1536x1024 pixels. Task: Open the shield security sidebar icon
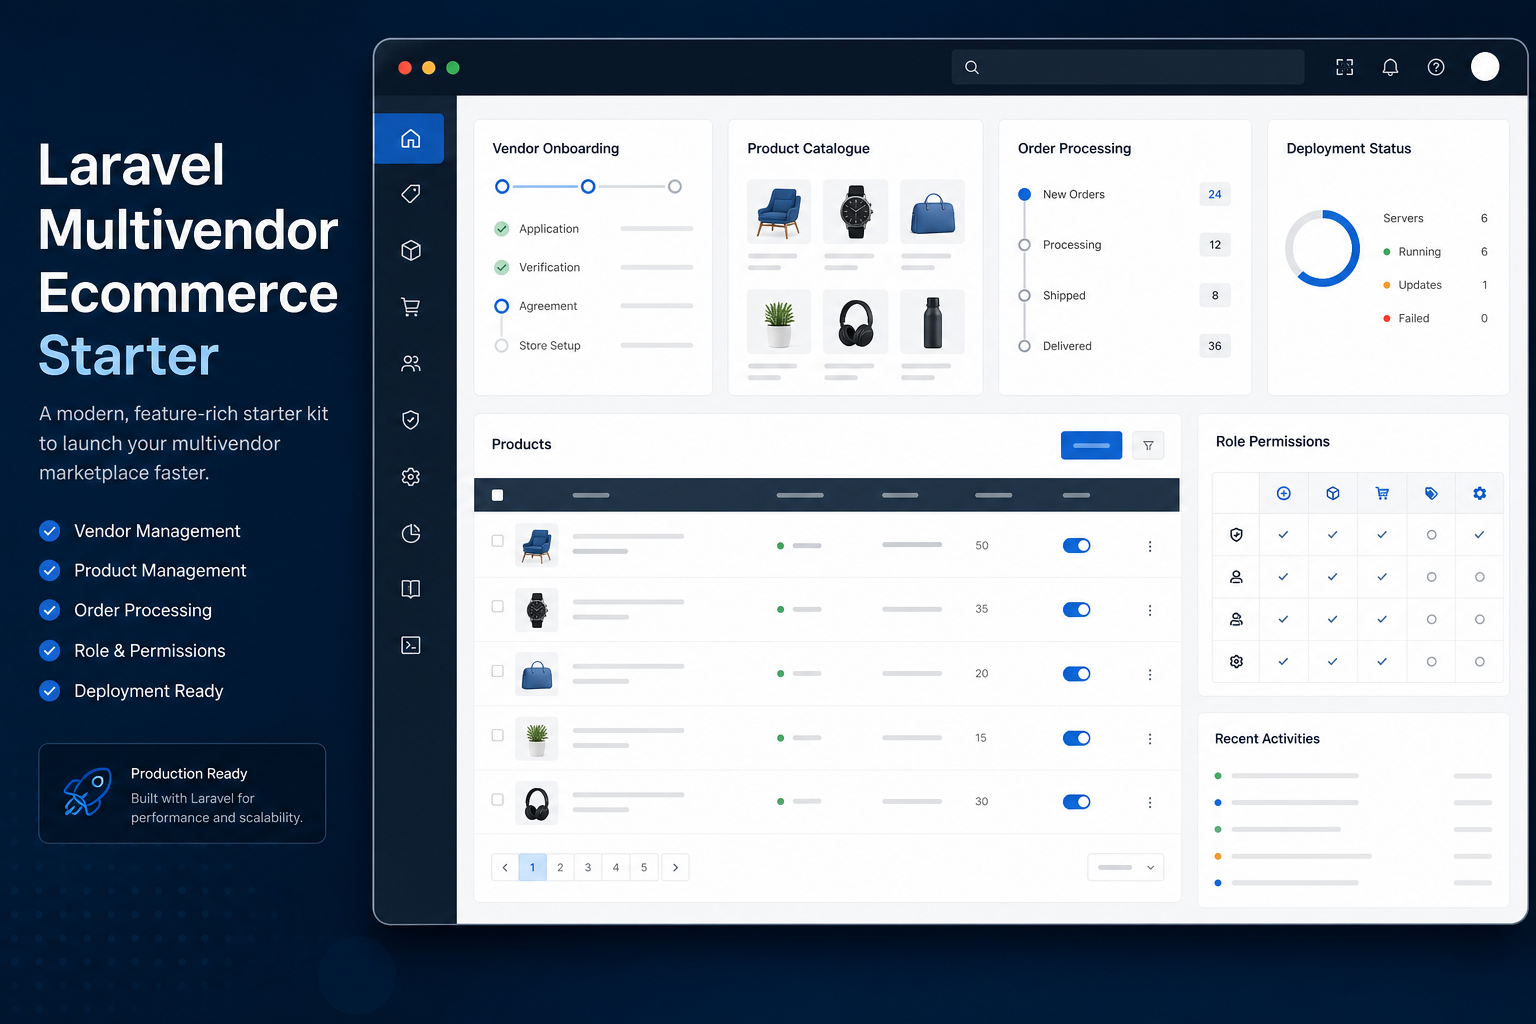410,420
